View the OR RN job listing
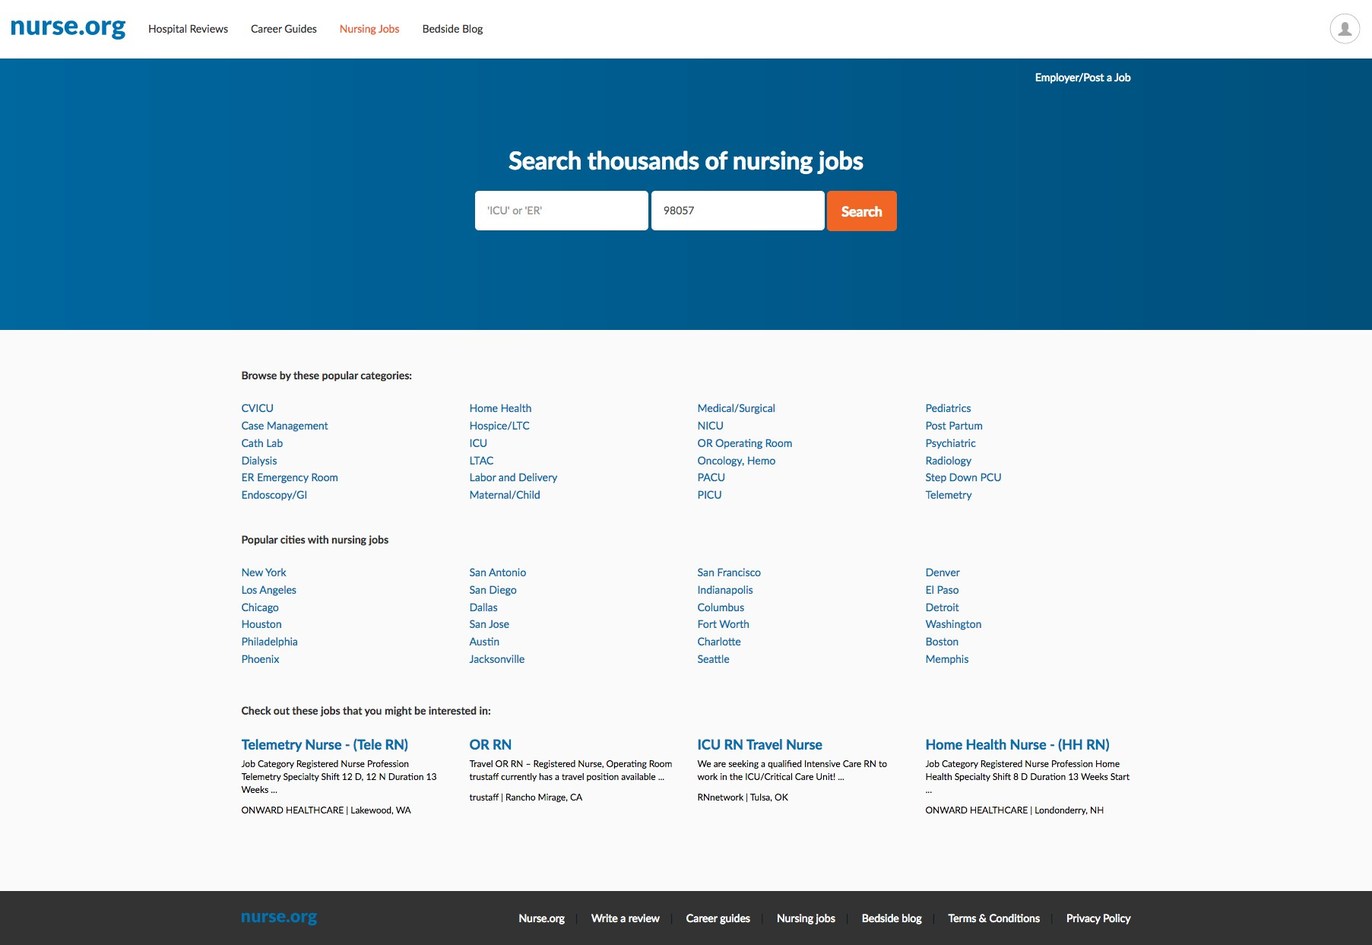 pyautogui.click(x=489, y=745)
